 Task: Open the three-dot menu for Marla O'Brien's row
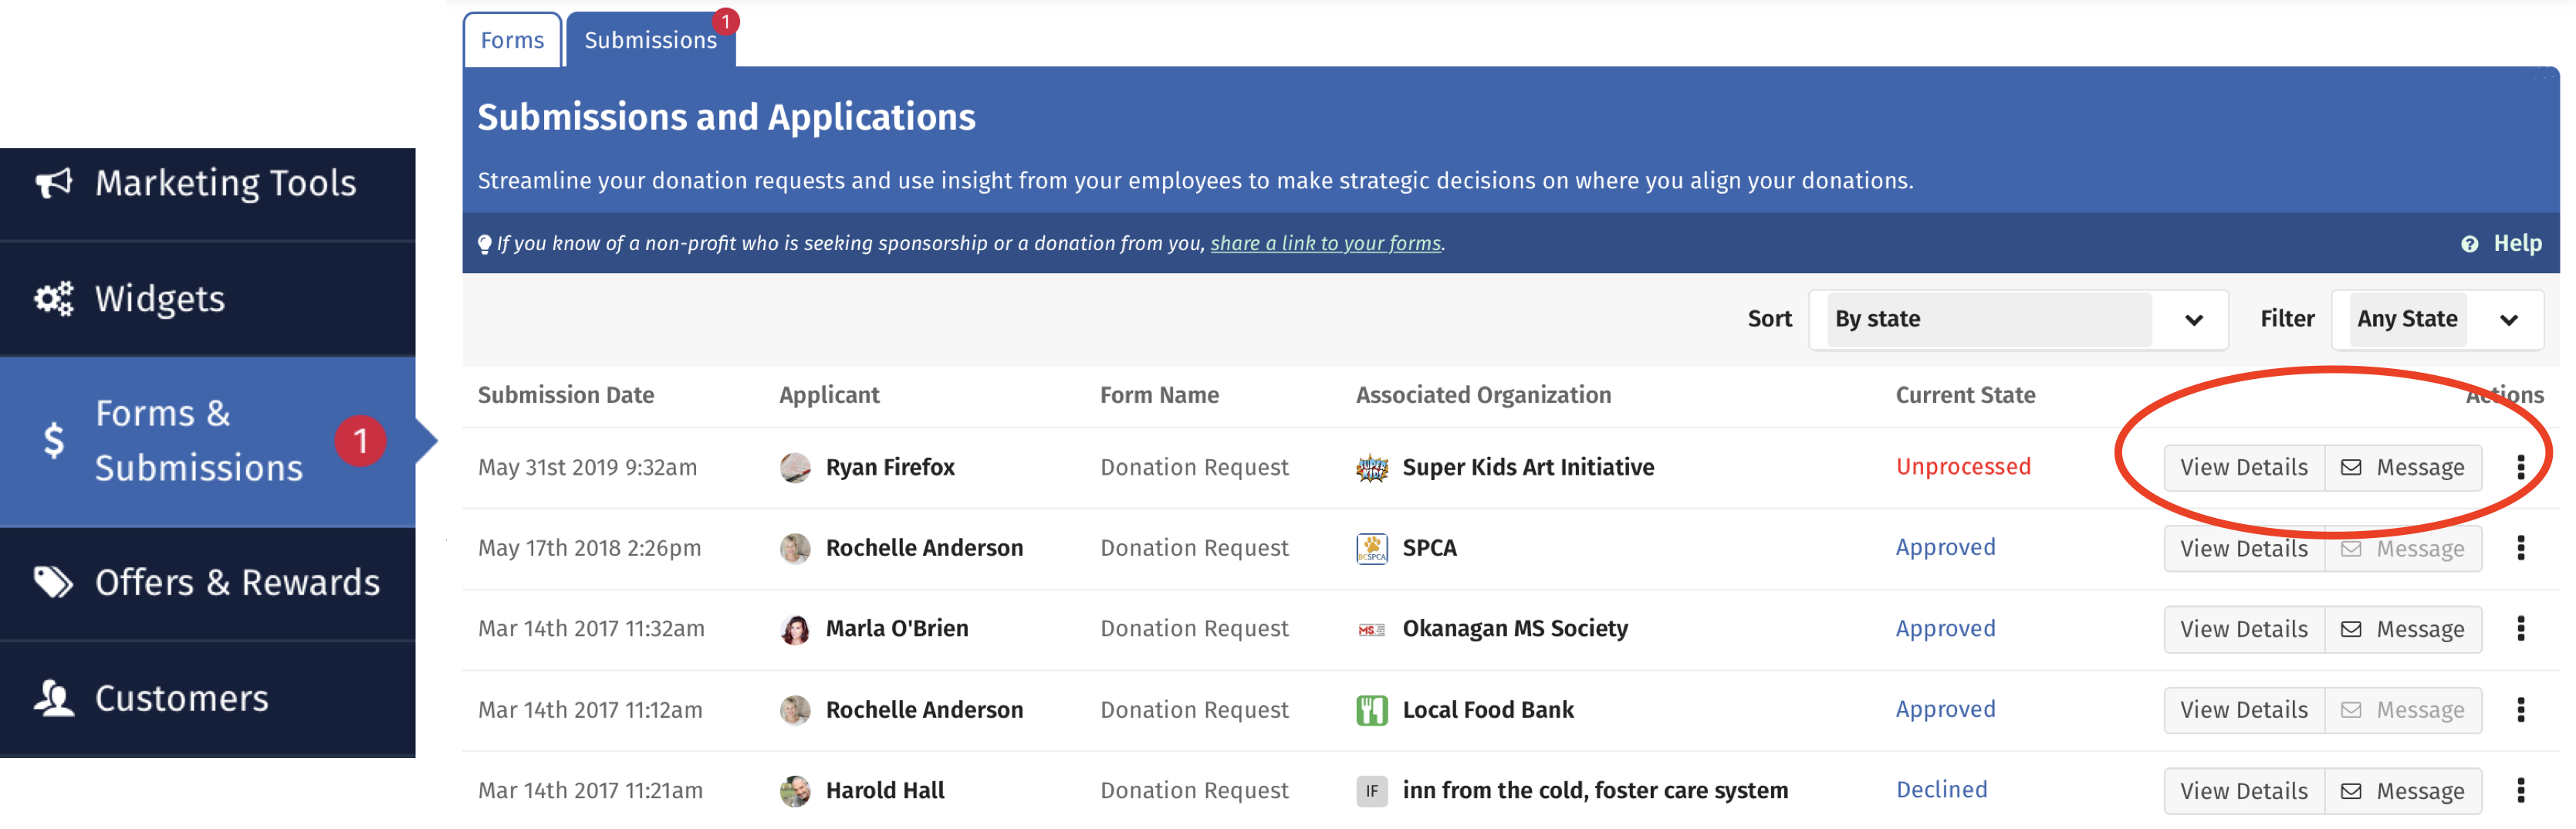(x=2520, y=629)
